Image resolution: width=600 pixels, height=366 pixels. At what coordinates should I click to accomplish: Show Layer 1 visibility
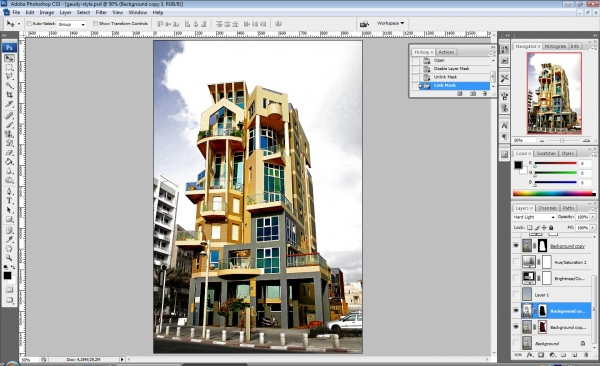pyautogui.click(x=516, y=294)
